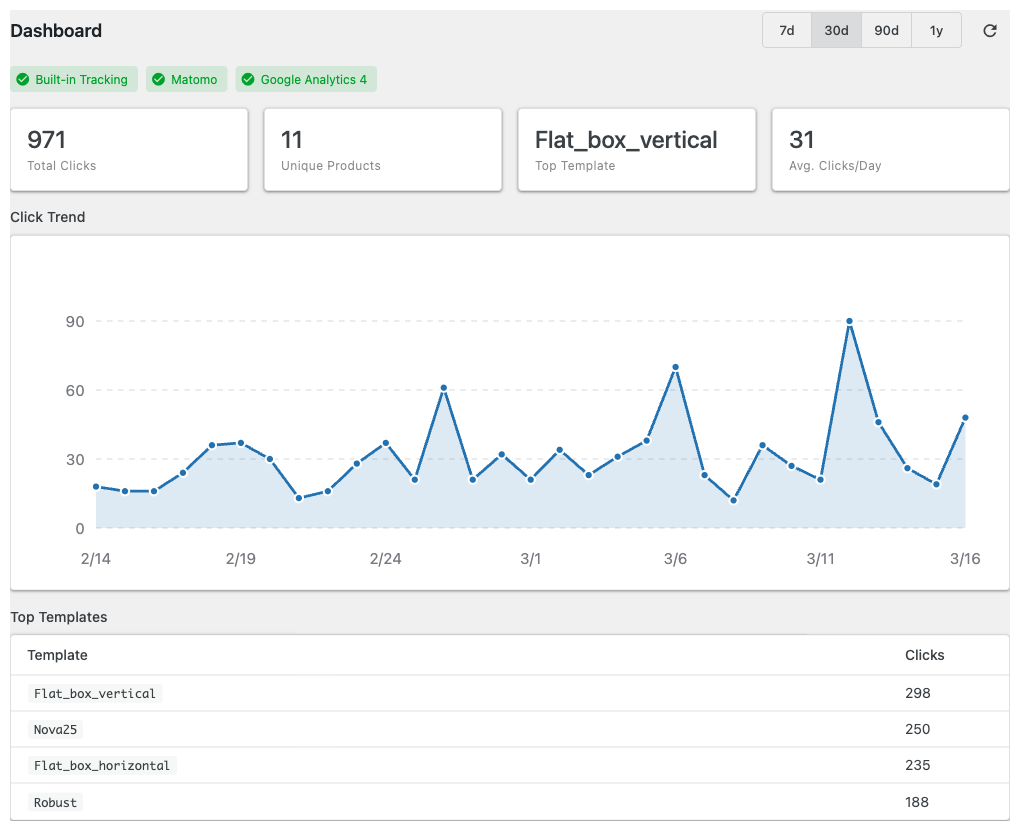Image resolution: width=1020 pixels, height=831 pixels.
Task: Open the Flat_box_vertical template entry
Action: [94, 693]
